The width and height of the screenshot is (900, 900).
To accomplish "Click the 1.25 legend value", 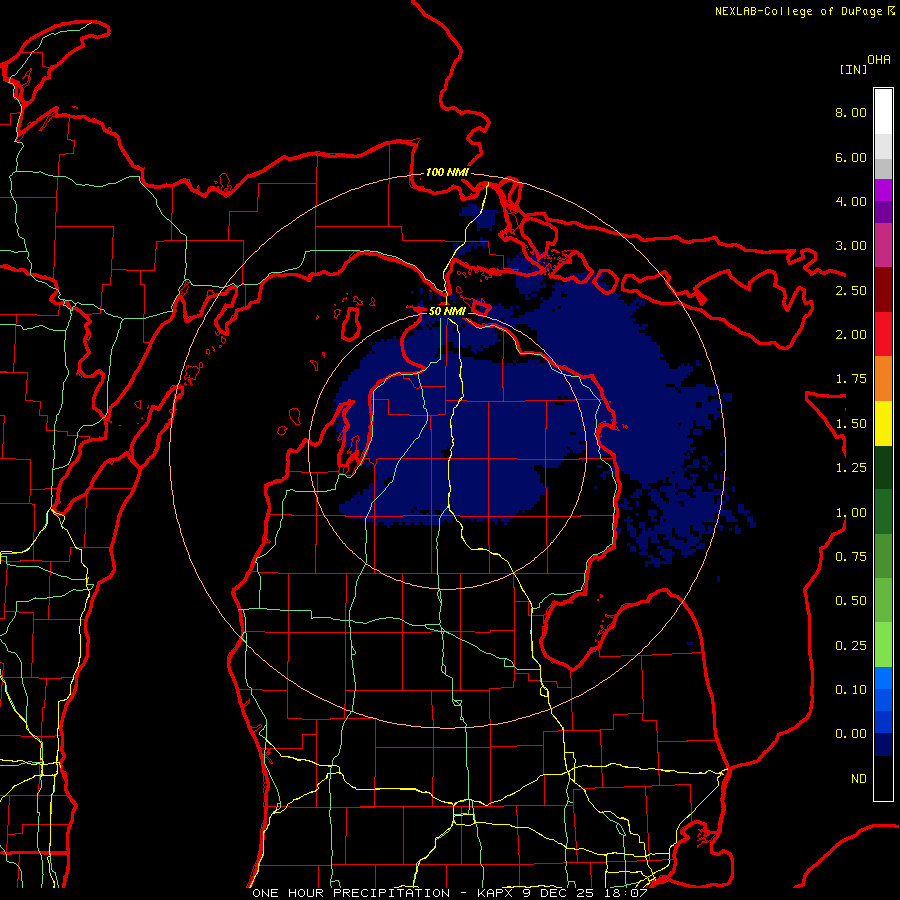I will 851,468.
